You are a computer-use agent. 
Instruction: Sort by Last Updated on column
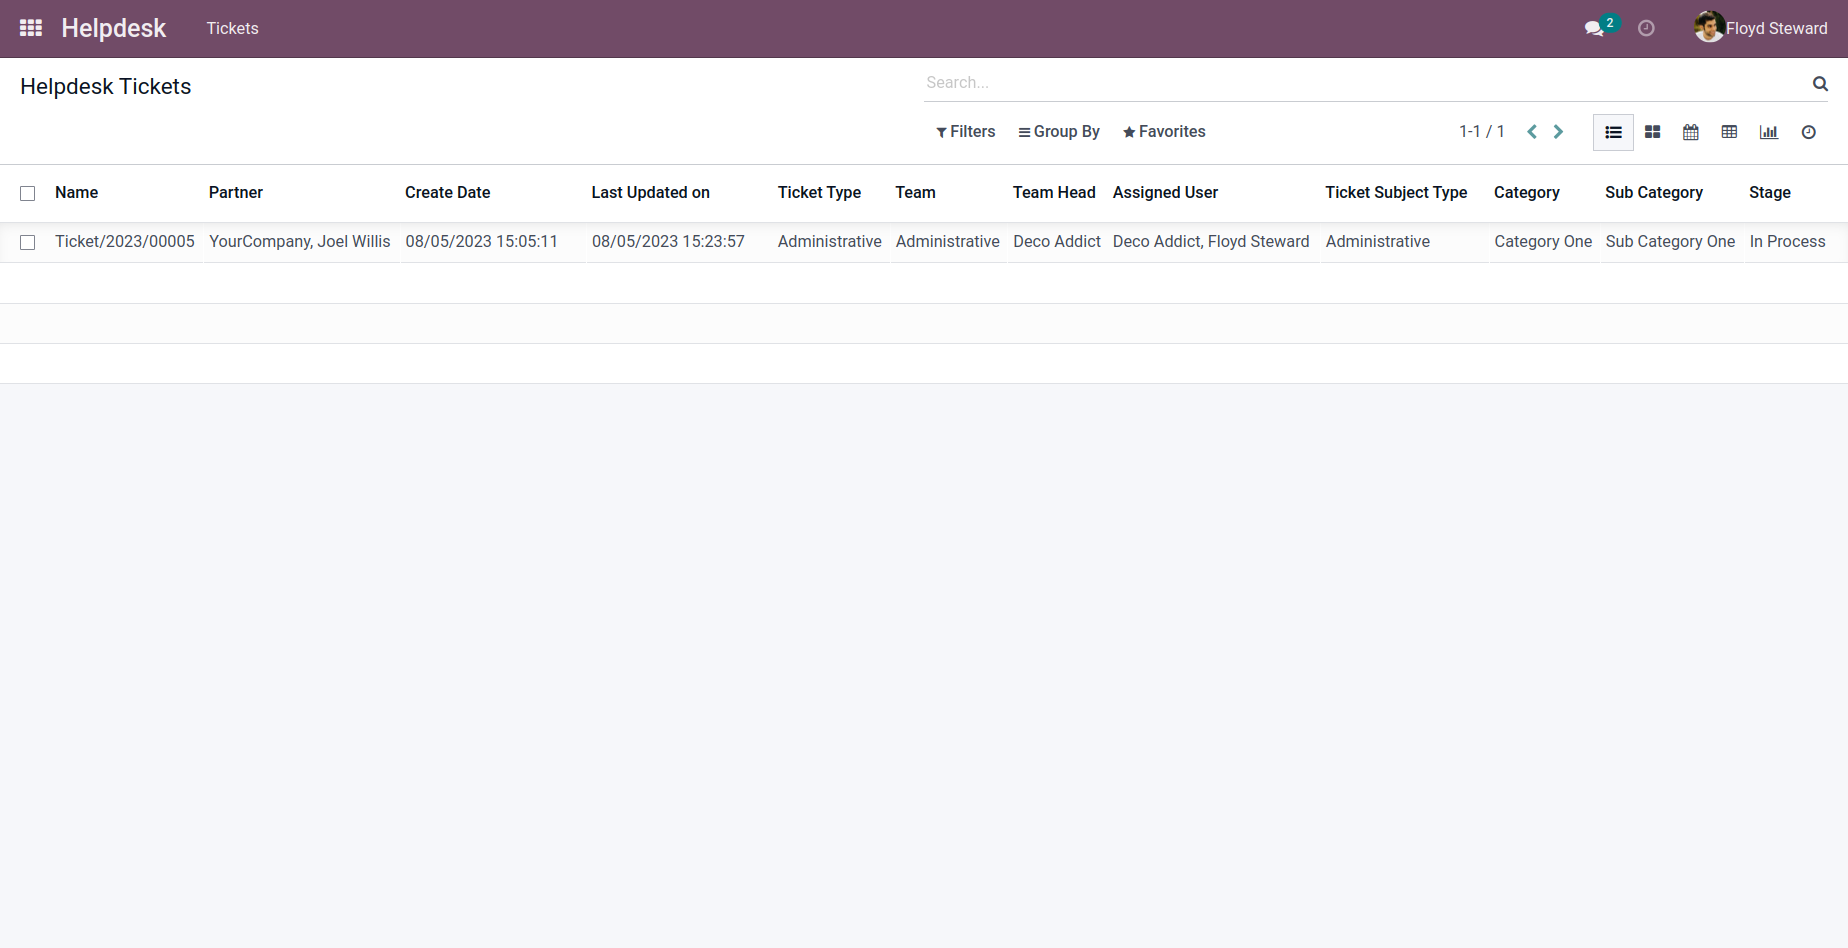[x=651, y=193]
